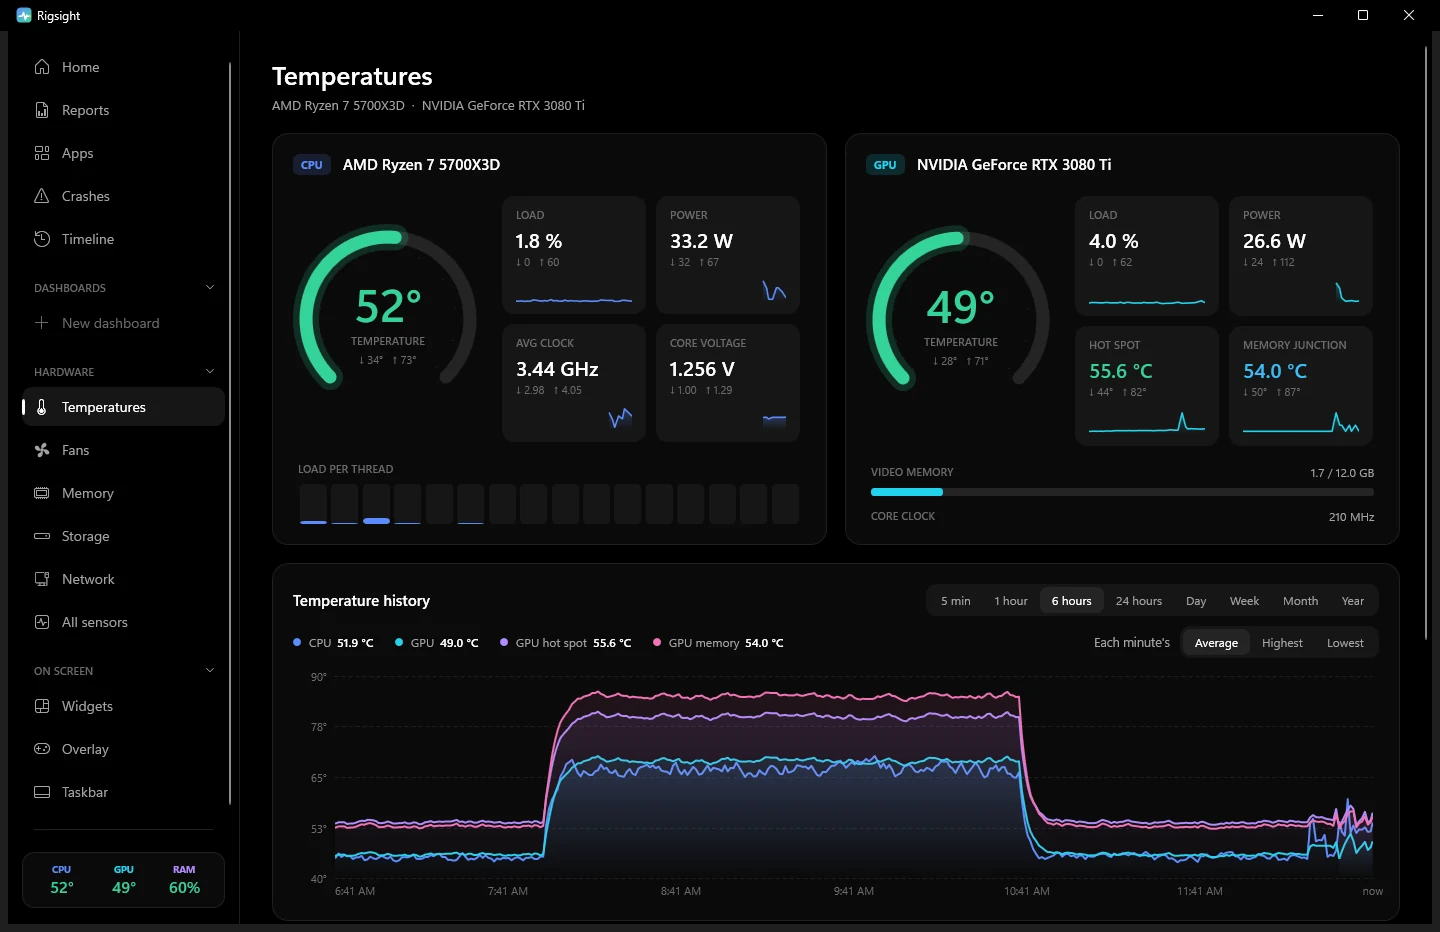Click the GPU Hot Spot 55.6 °C card
Screen dimensions: 1440x932
(x=1147, y=385)
